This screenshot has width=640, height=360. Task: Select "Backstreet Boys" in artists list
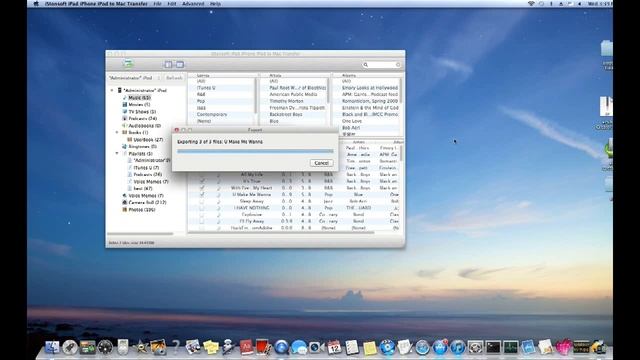pyautogui.click(x=285, y=114)
